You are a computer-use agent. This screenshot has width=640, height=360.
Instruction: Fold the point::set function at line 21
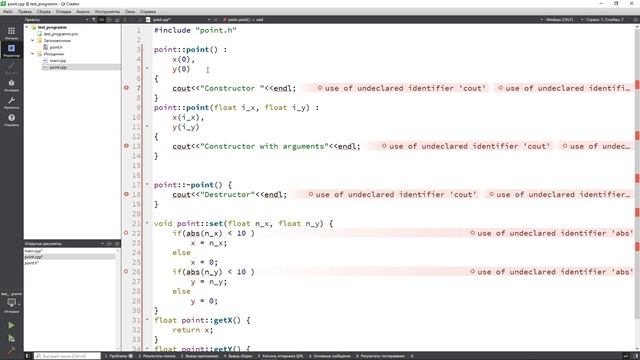pyautogui.click(x=147, y=223)
